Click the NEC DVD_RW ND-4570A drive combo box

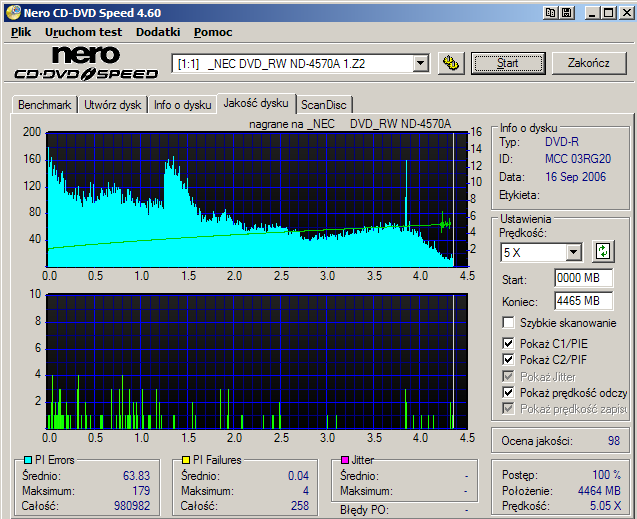pyautogui.click(x=300, y=63)
